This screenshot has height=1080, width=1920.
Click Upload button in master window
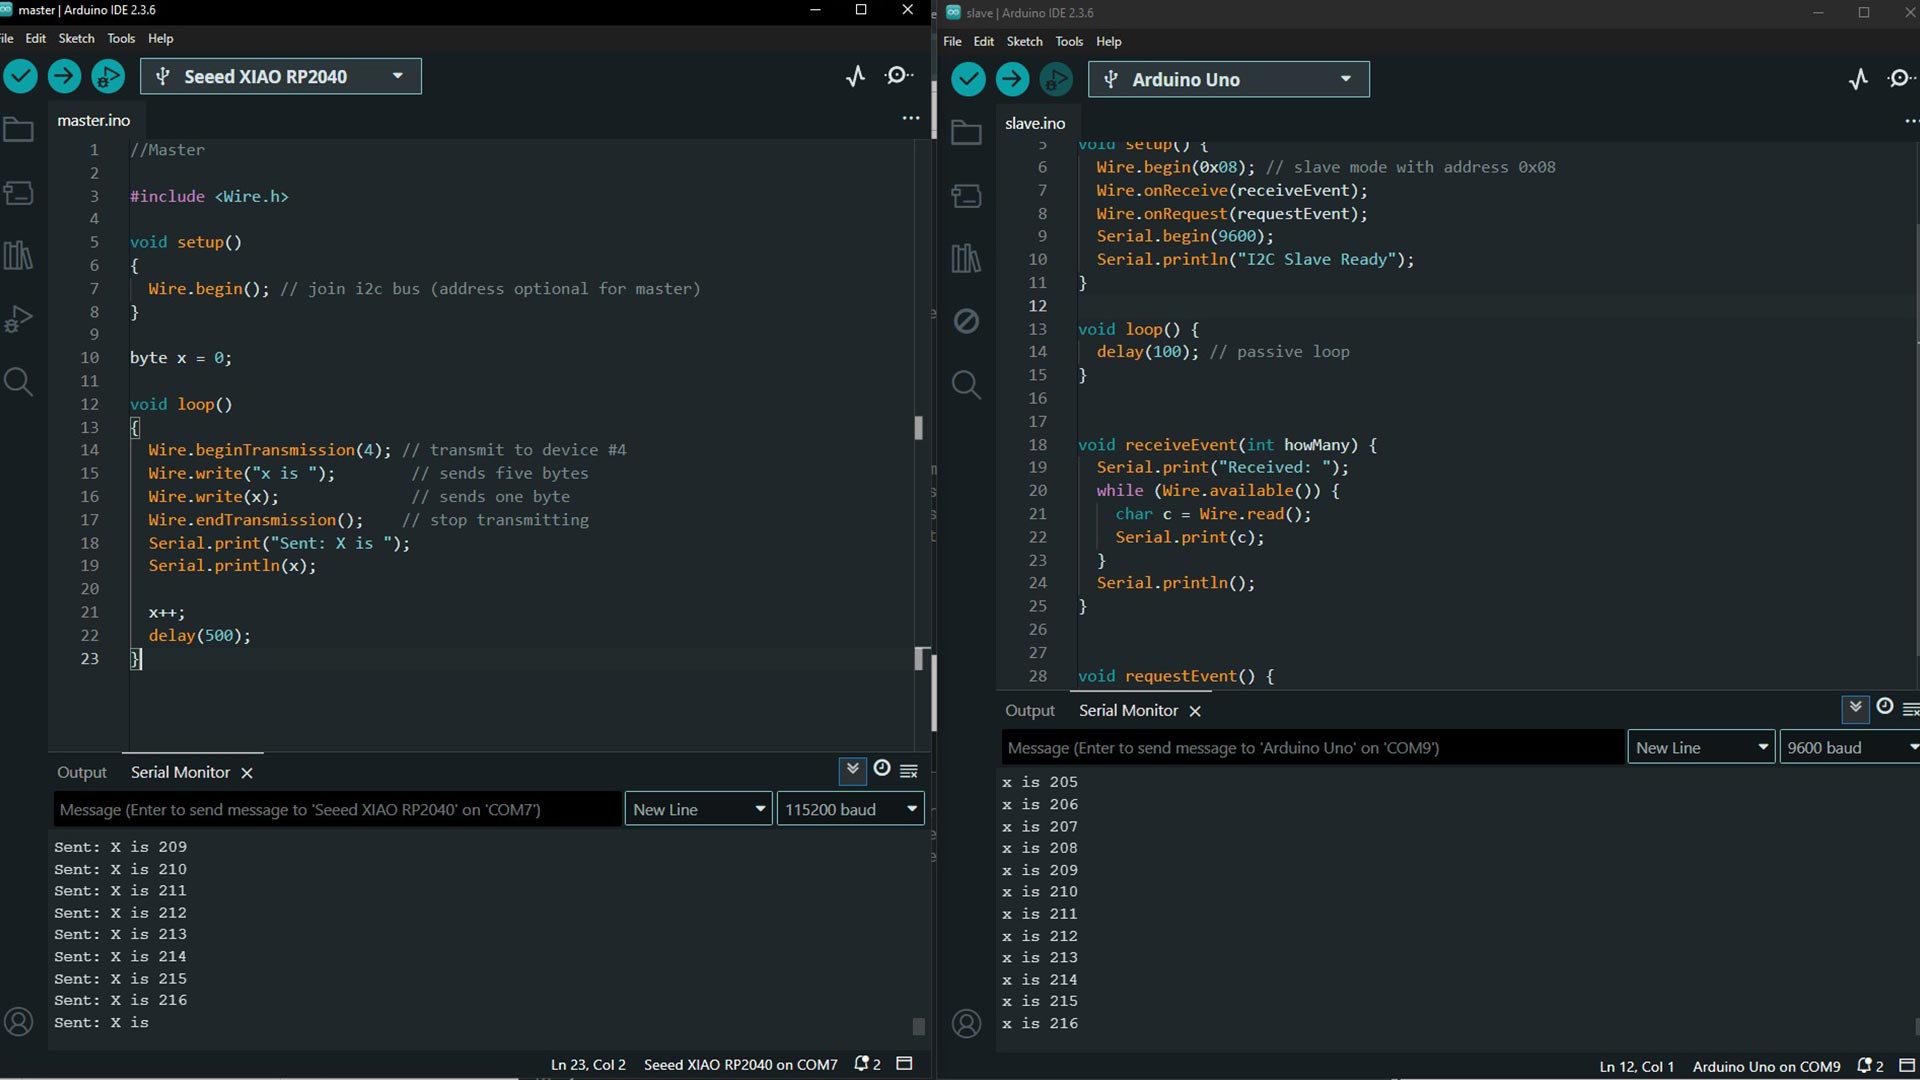64,76
